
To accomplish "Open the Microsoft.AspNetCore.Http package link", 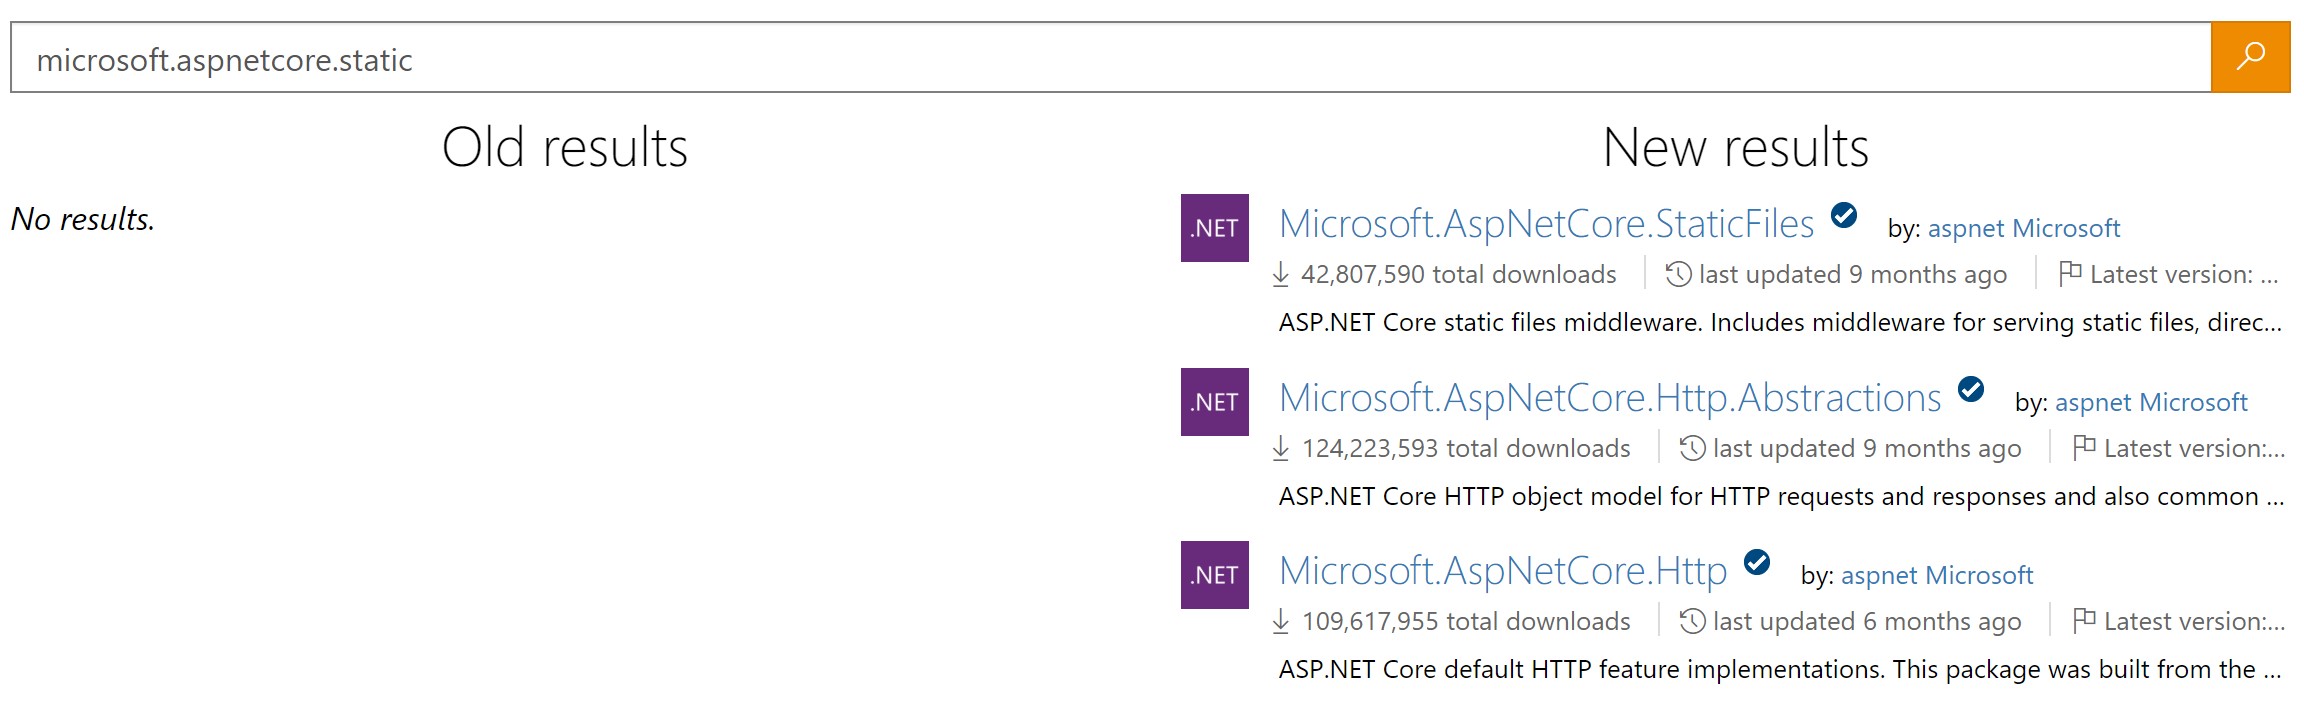I will (1502, 571).
